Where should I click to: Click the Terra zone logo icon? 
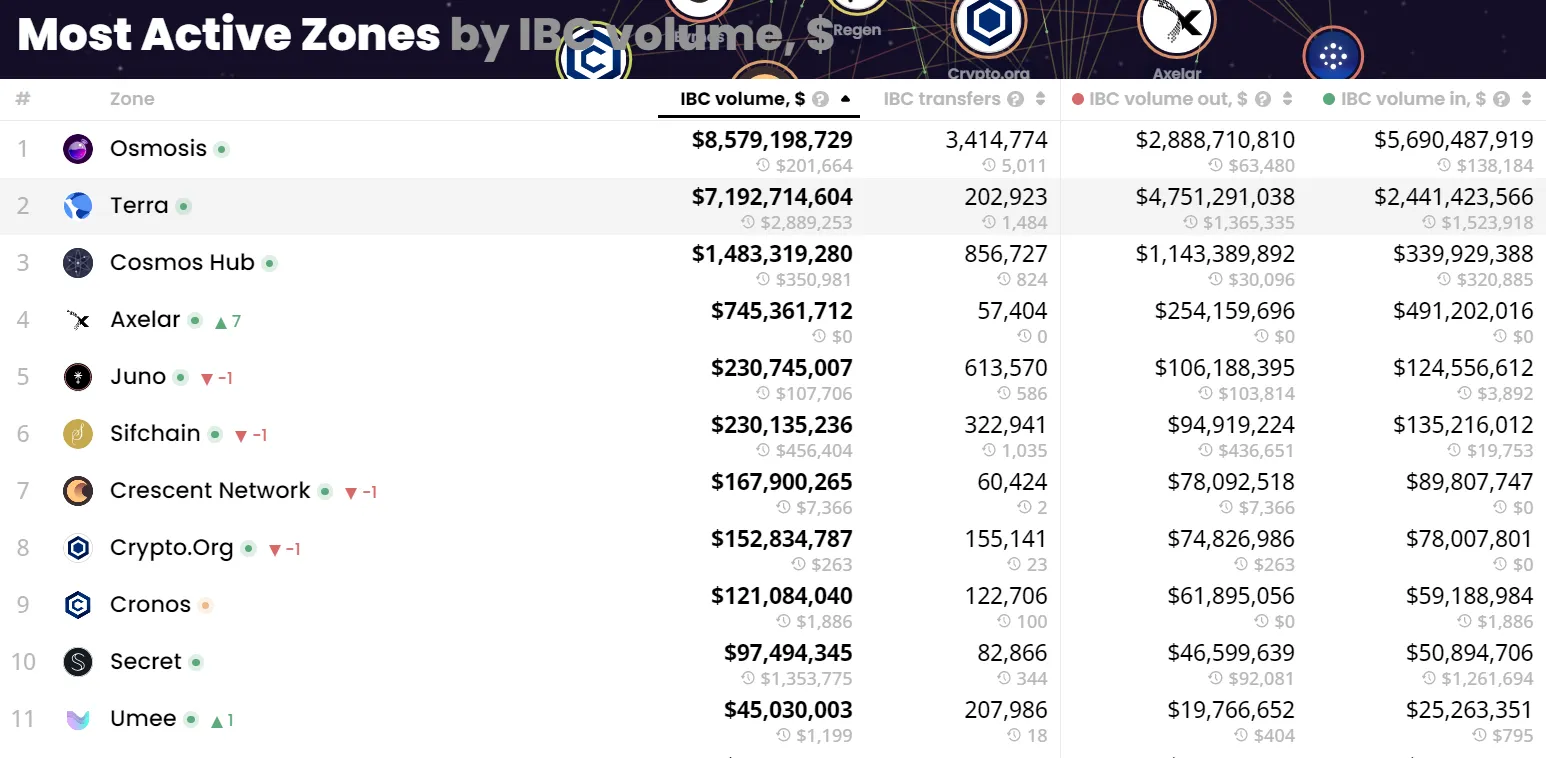click(x=78, y=206)
